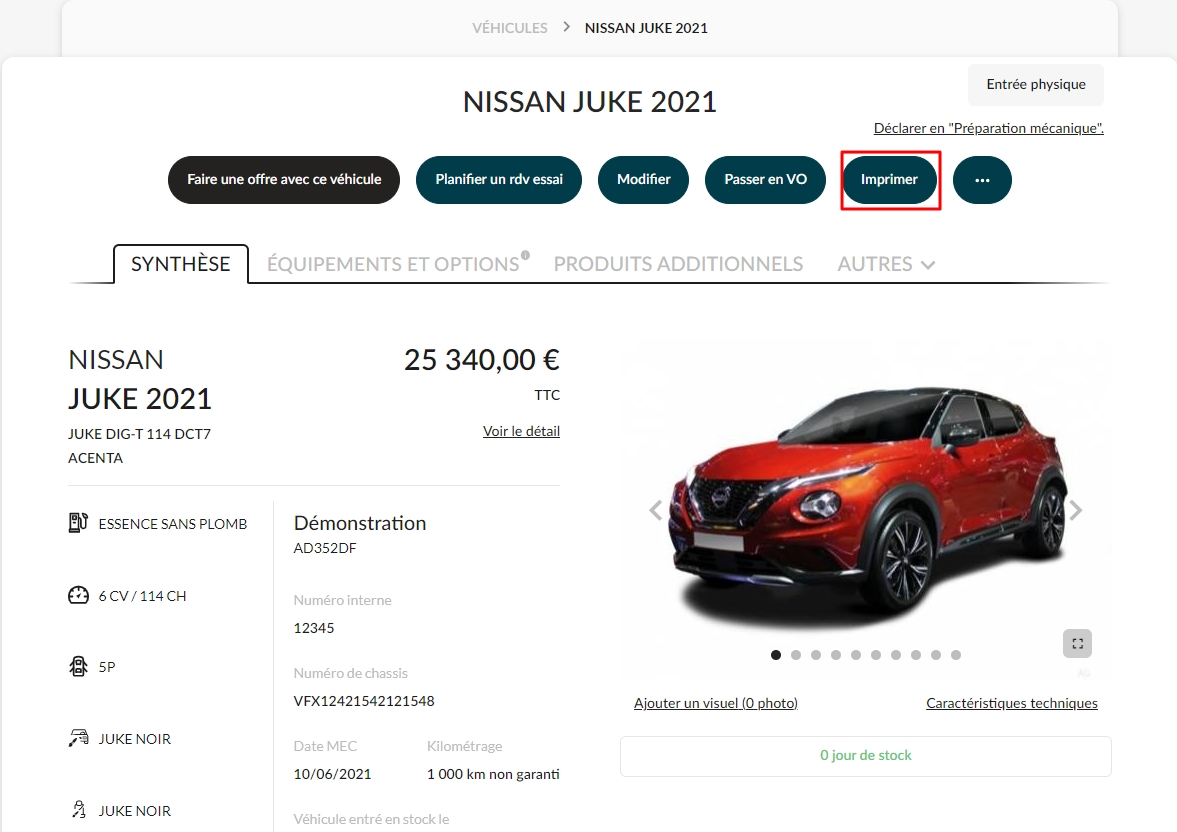Show next car photo with right arrow
The width and height of the screenshot is (1177, 832).
pos(1076,511)
